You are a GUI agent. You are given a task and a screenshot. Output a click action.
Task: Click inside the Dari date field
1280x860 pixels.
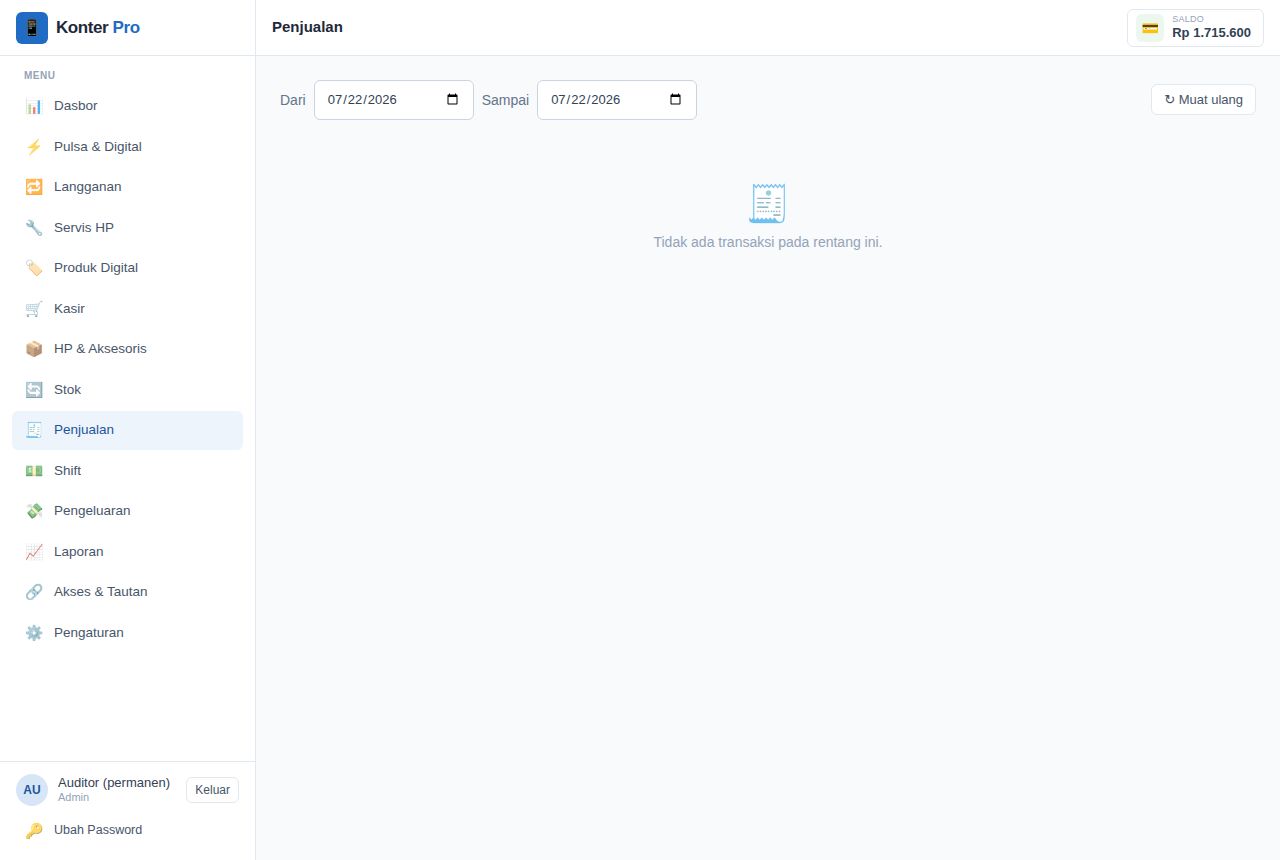[394, 100]
